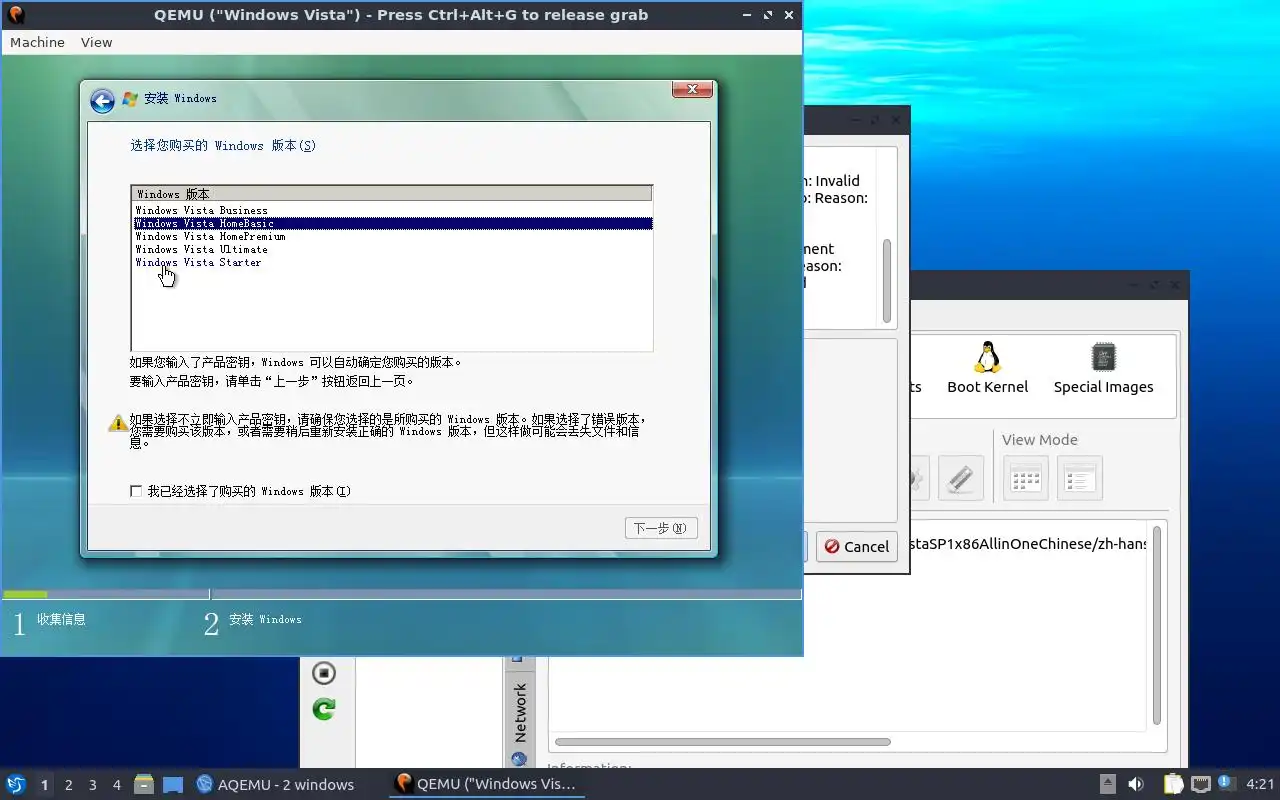Screen dimensions: 1280x800
Task: Click the QEMU logo icon in the title bar
Action: (15, 14)
